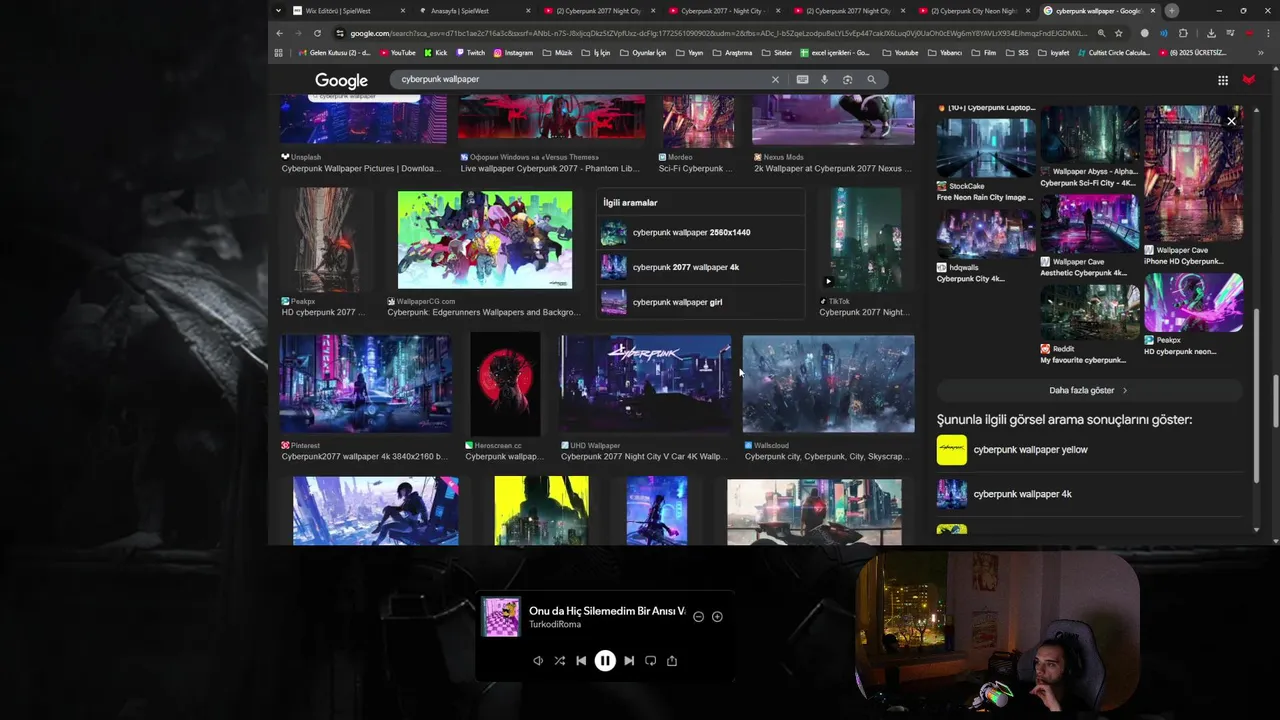Clear the Google search box text
Screen dimensions: 1280x720
click(775, 79)
